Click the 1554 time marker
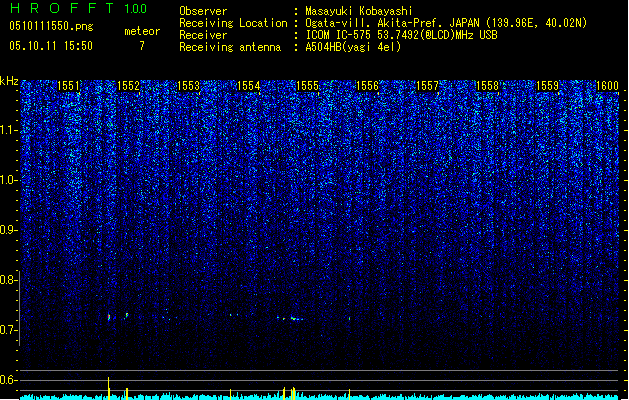 point(248,86)
